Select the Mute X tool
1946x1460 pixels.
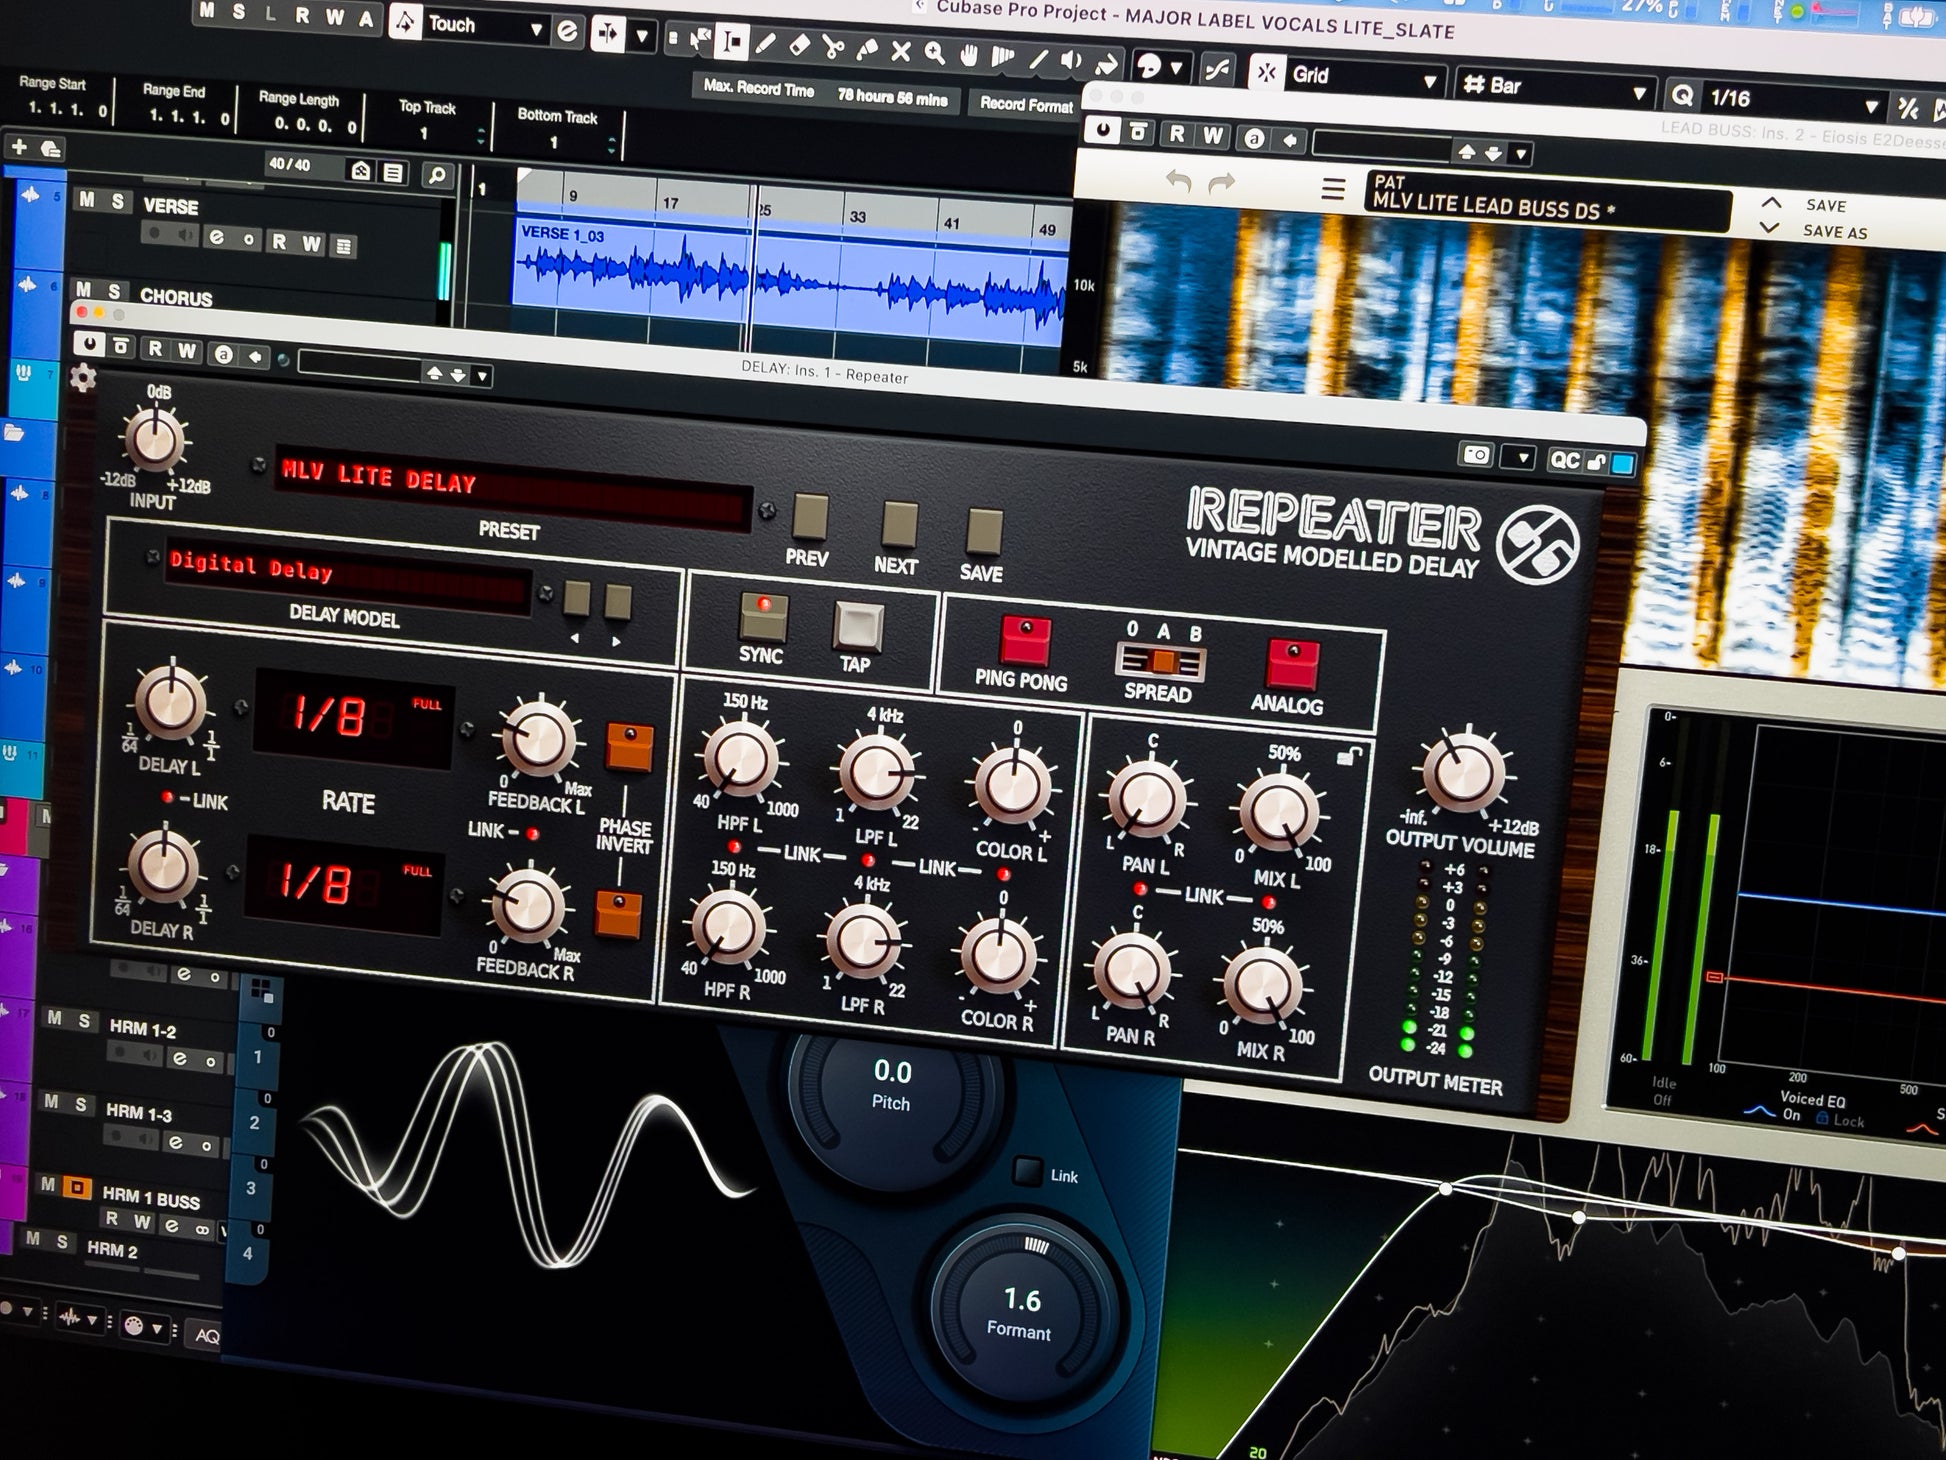[900, 51]
